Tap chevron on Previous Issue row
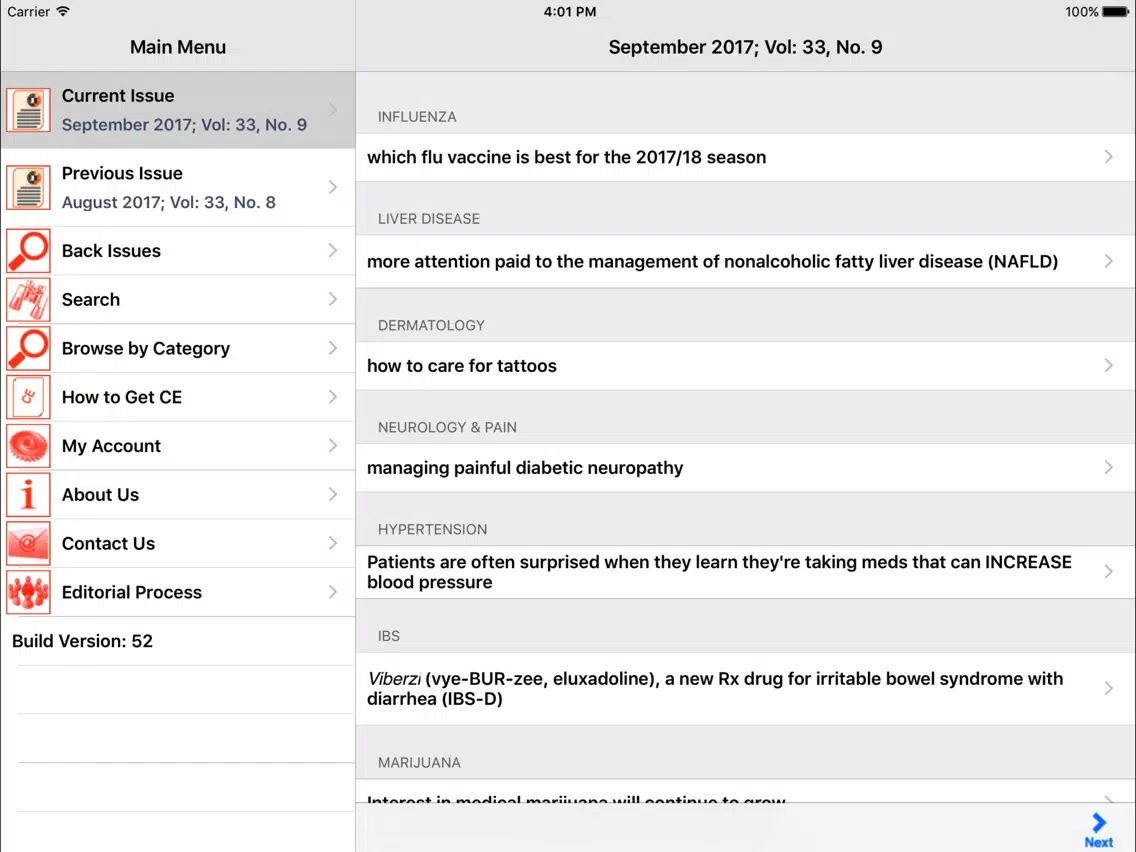This screenshot has height=852, width=1136. [x=333, y=188]
